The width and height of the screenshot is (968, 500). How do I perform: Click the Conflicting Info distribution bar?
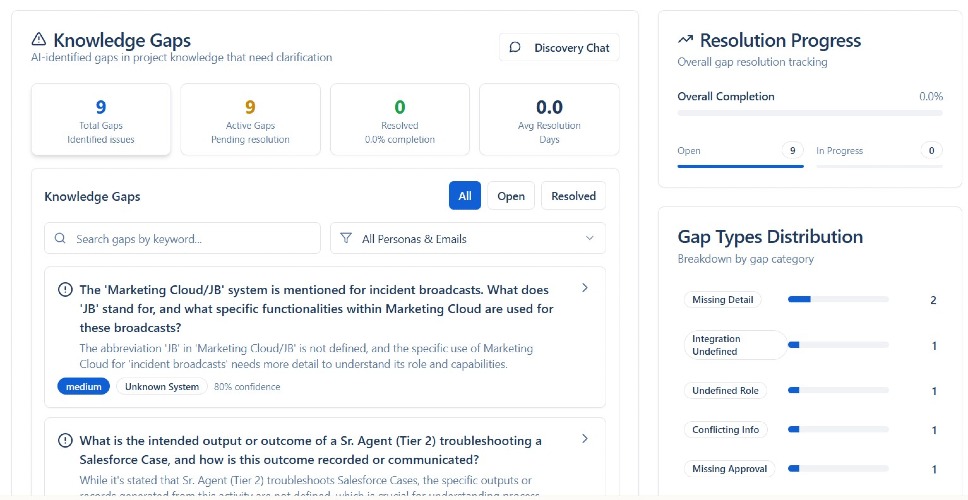[838, 429]
